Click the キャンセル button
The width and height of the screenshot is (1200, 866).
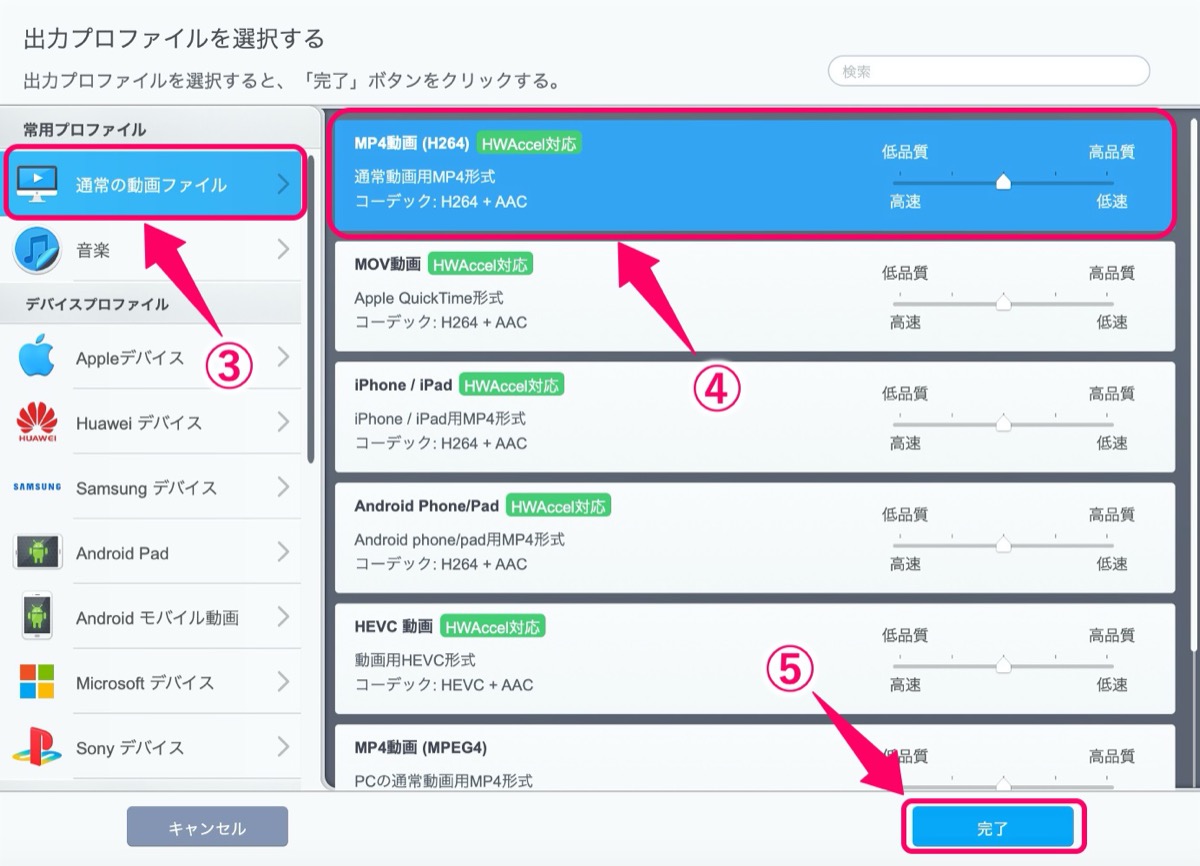[x=207, y=827]
